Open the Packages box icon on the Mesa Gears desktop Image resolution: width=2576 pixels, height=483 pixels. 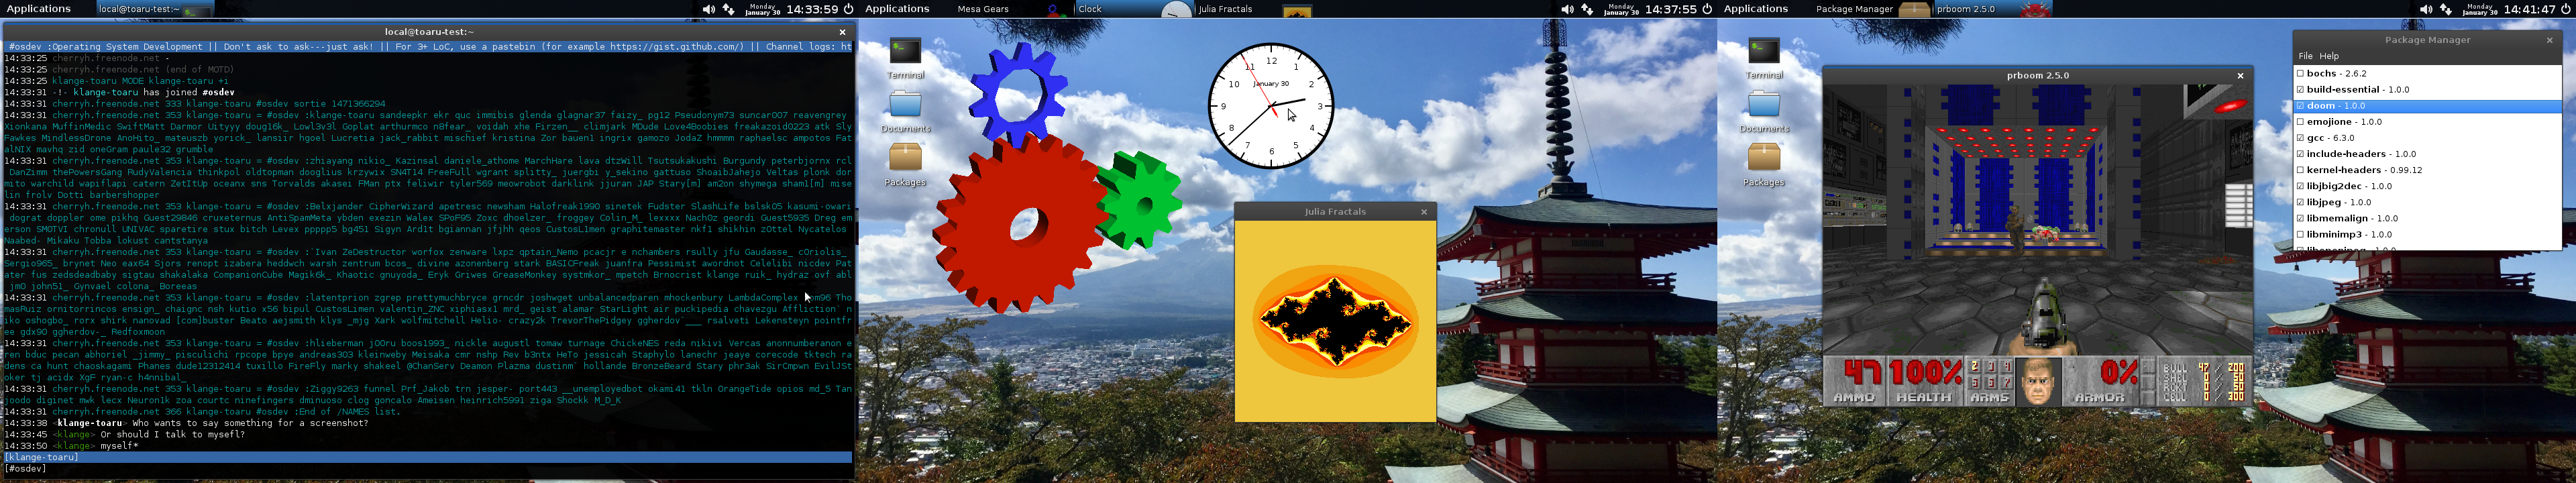905,157
